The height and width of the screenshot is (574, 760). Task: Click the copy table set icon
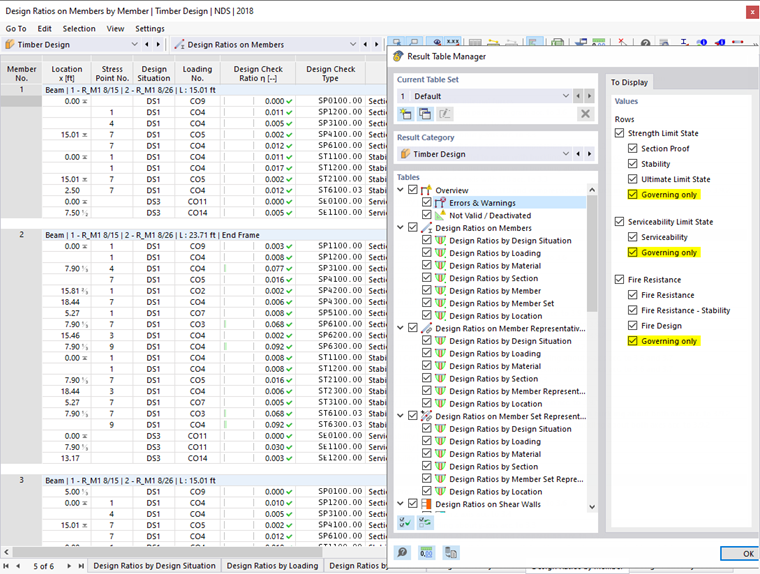click(x=425, y=115)
